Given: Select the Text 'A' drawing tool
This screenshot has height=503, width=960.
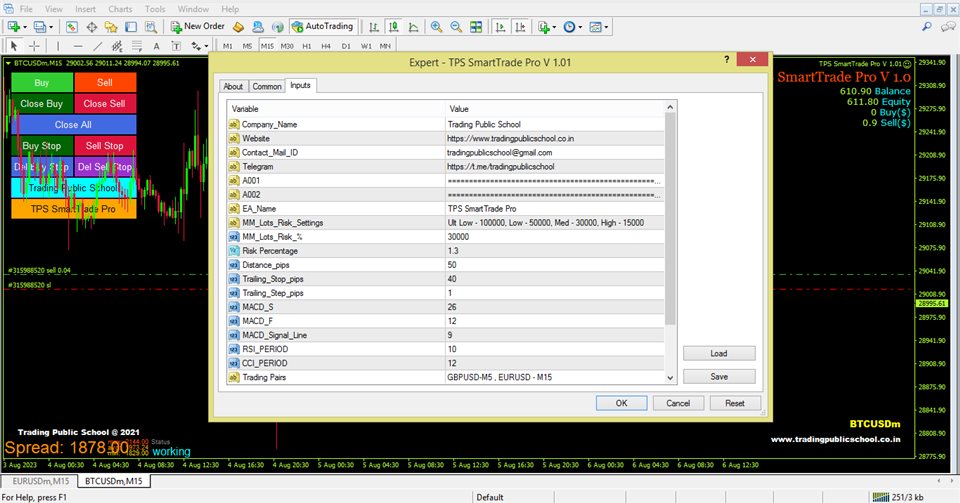Looking at the screenshot, I should click(156, 46).
